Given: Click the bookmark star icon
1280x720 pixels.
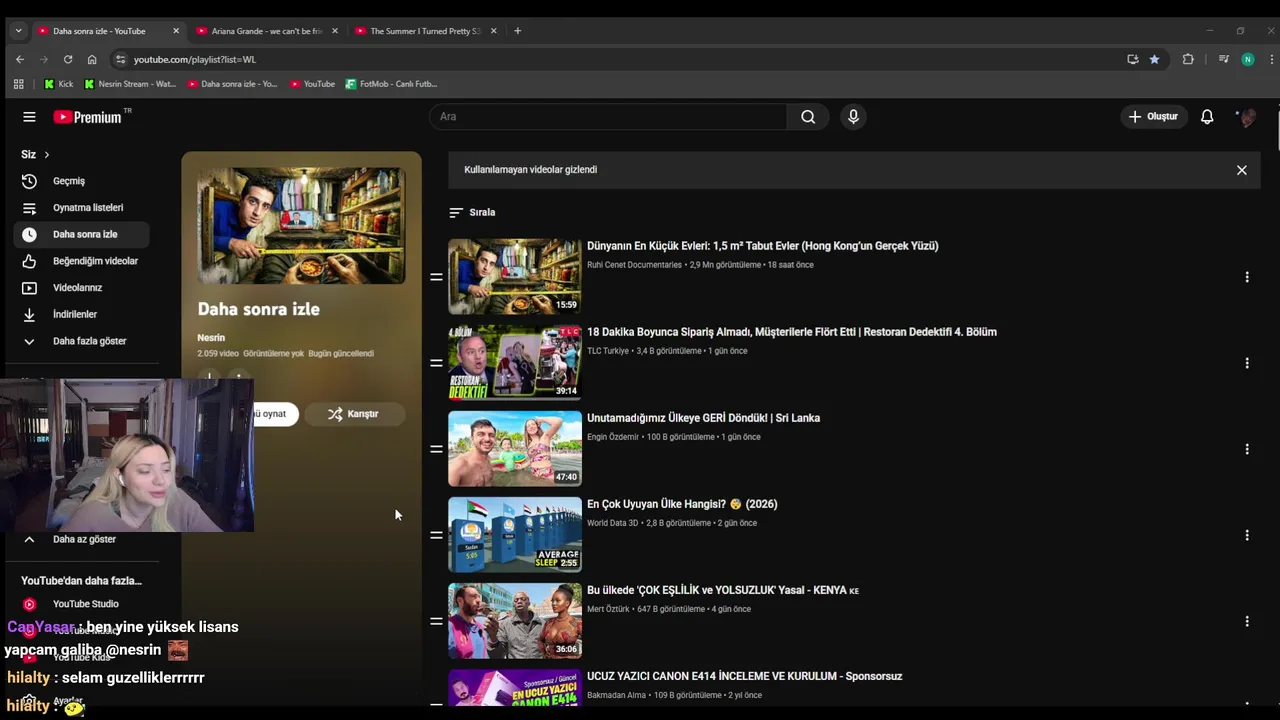Looking at the screenshot, I should pyautogui.click(x=1154, y=59).
